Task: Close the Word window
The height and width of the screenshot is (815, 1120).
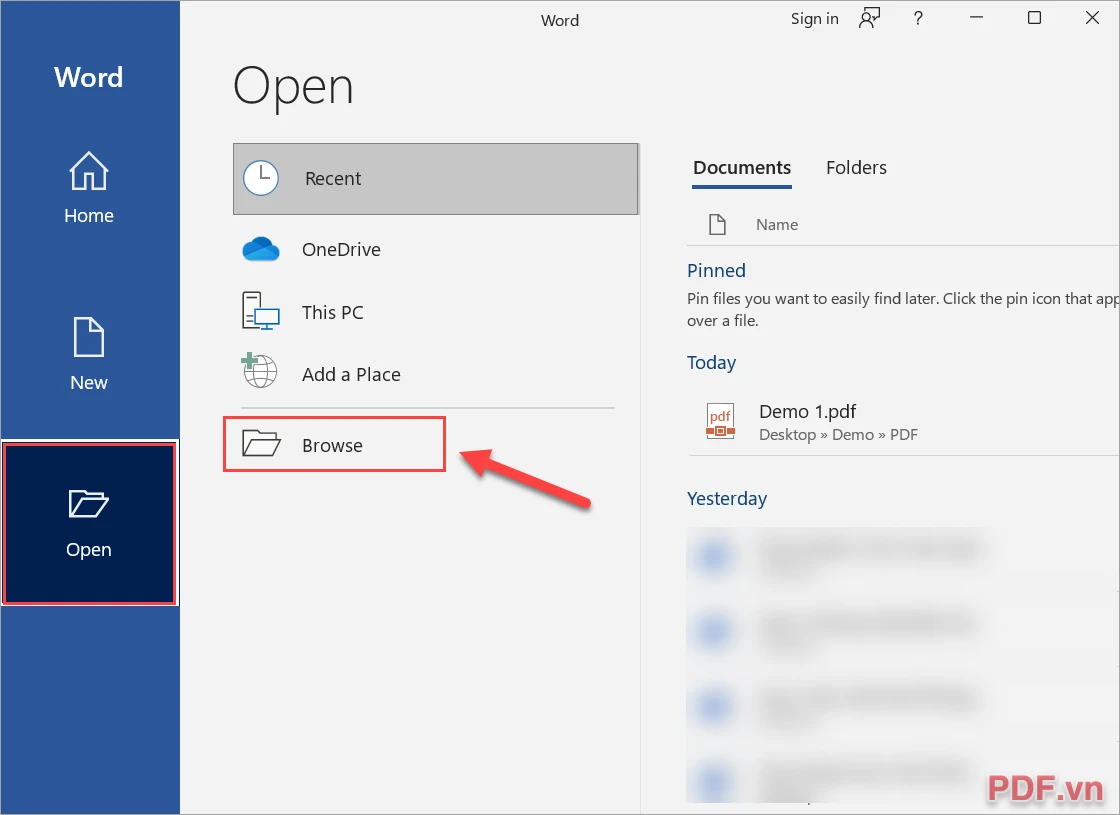Action: 1092,18
